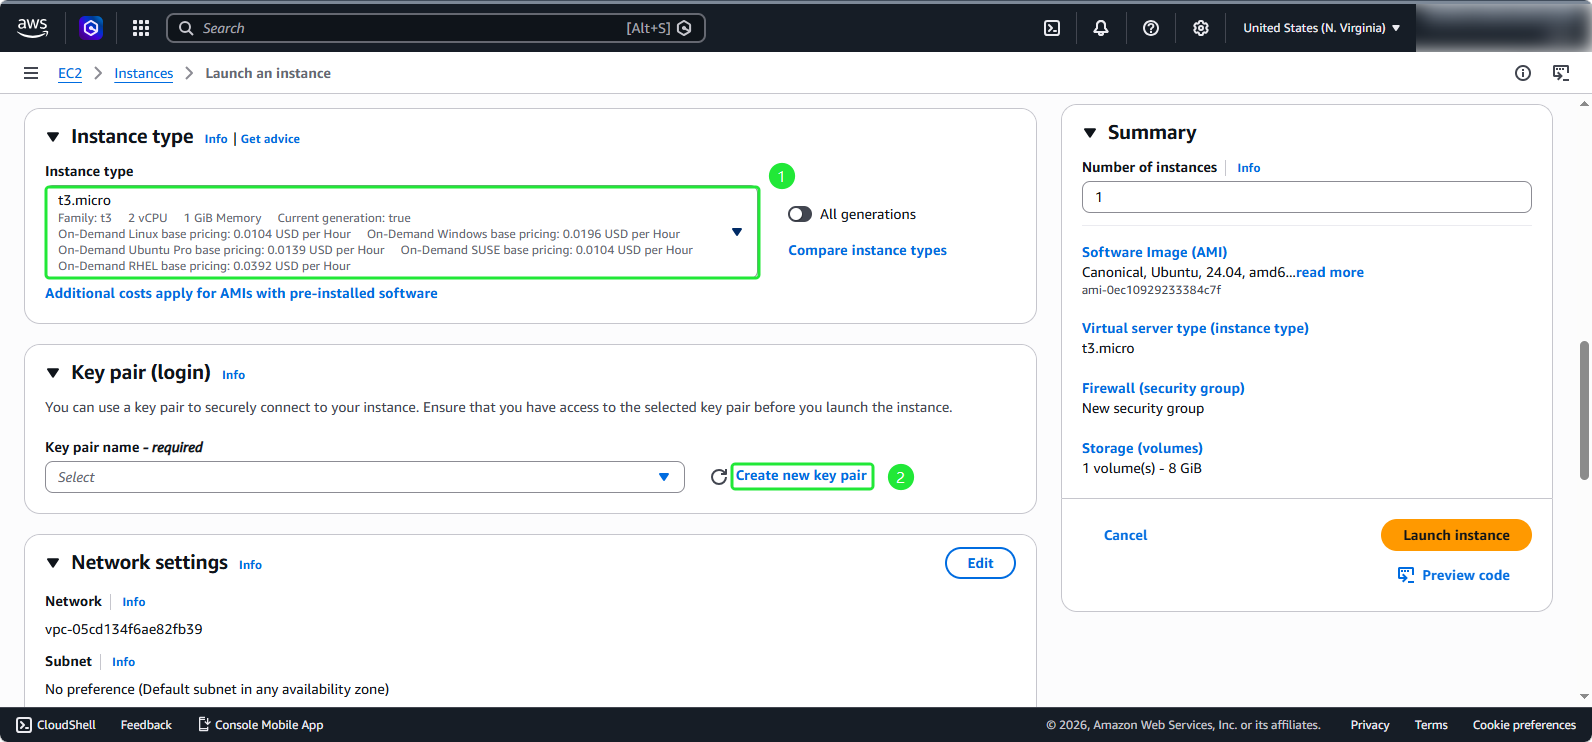Screen dimensions: 1592x742
Task: Open Info beside Key pair (login) heading
Action: point(233,375)
